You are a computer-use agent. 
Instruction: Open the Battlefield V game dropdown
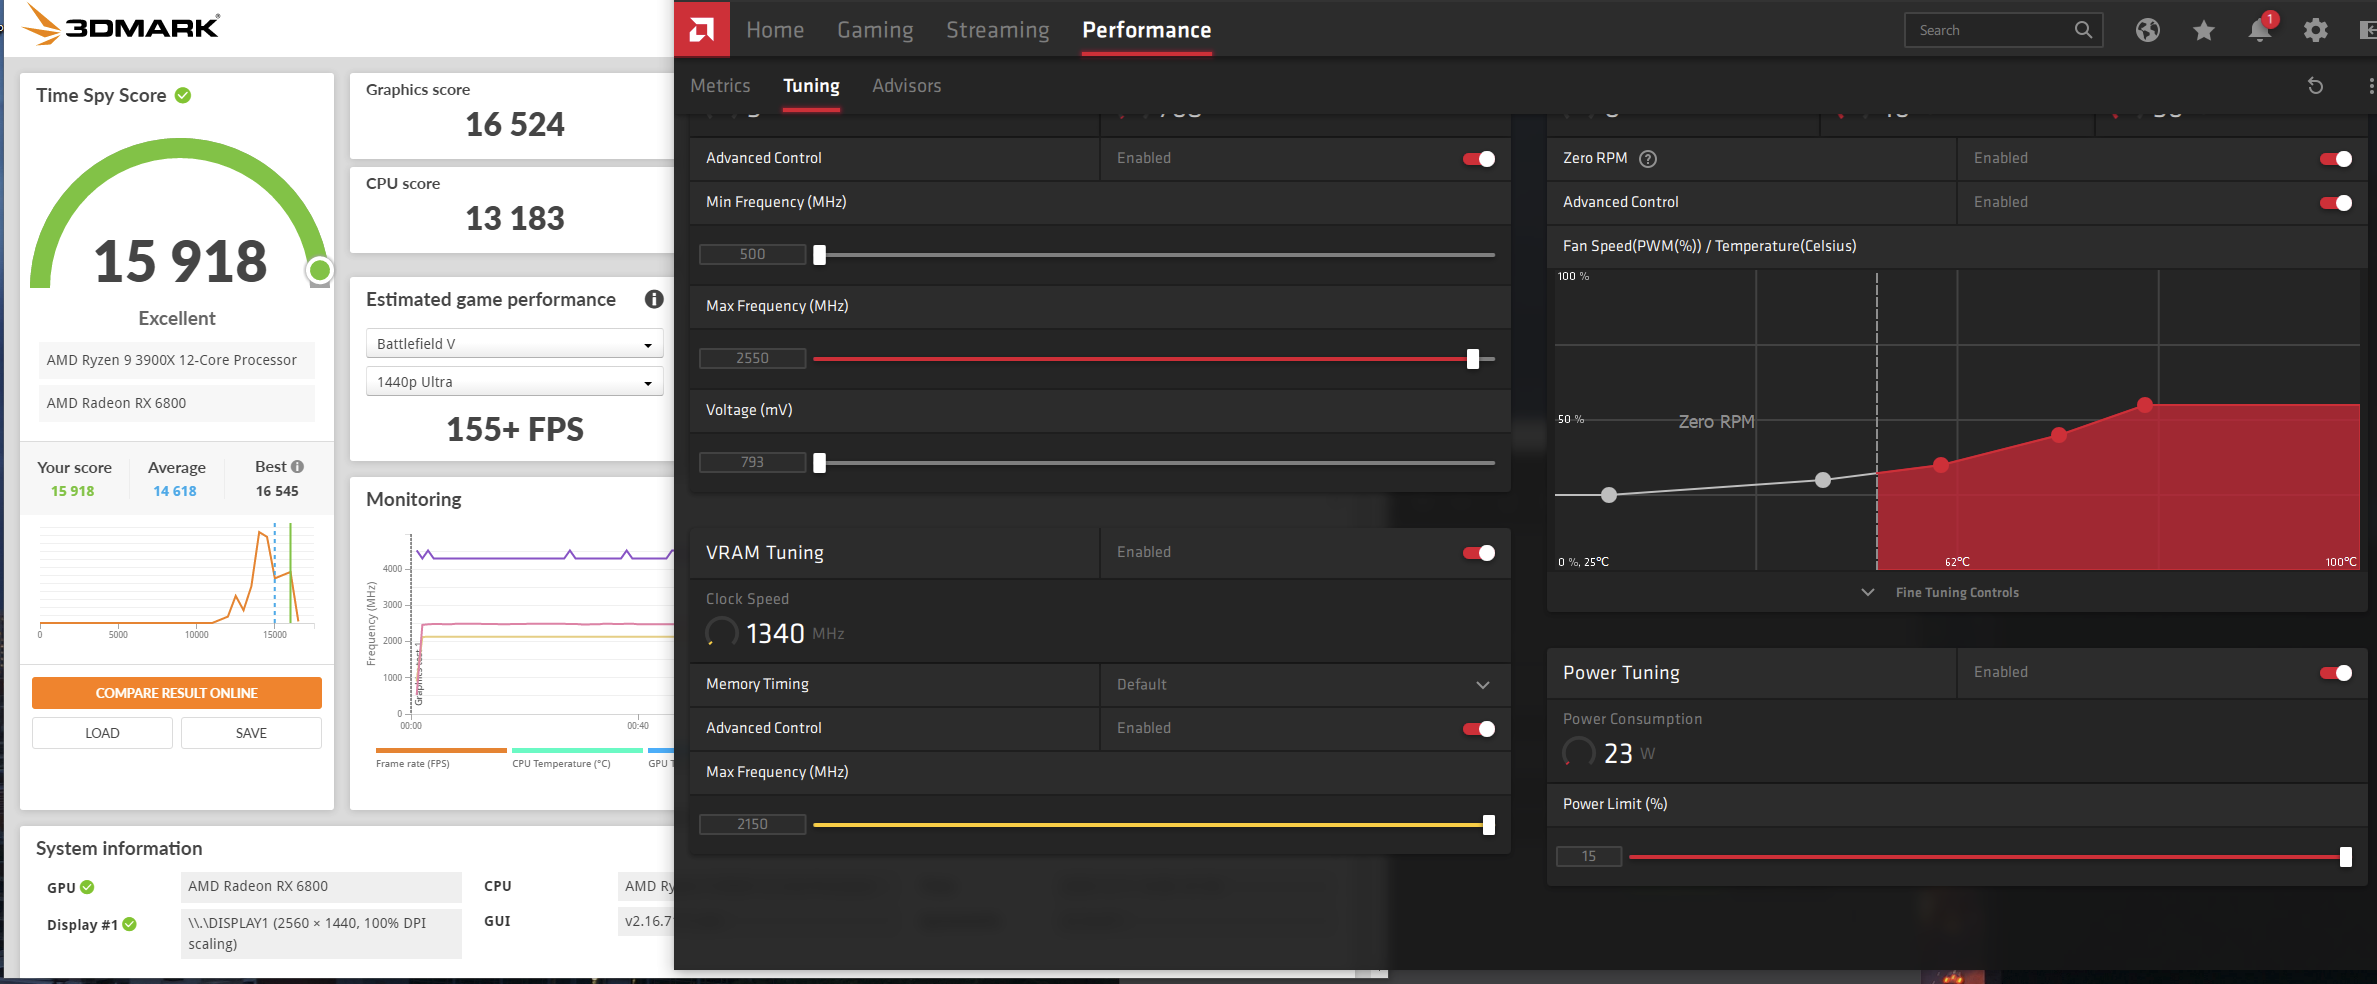pyautogui.click(x=514, y=344)
